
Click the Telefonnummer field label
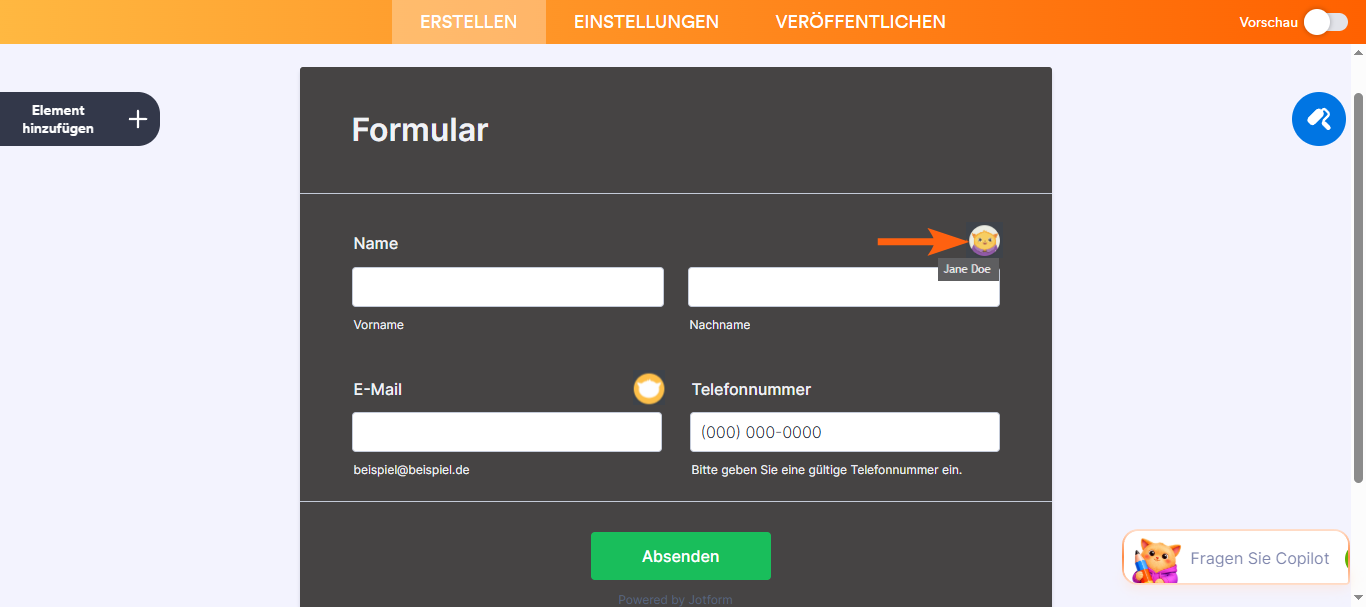[x=751, y=389]
